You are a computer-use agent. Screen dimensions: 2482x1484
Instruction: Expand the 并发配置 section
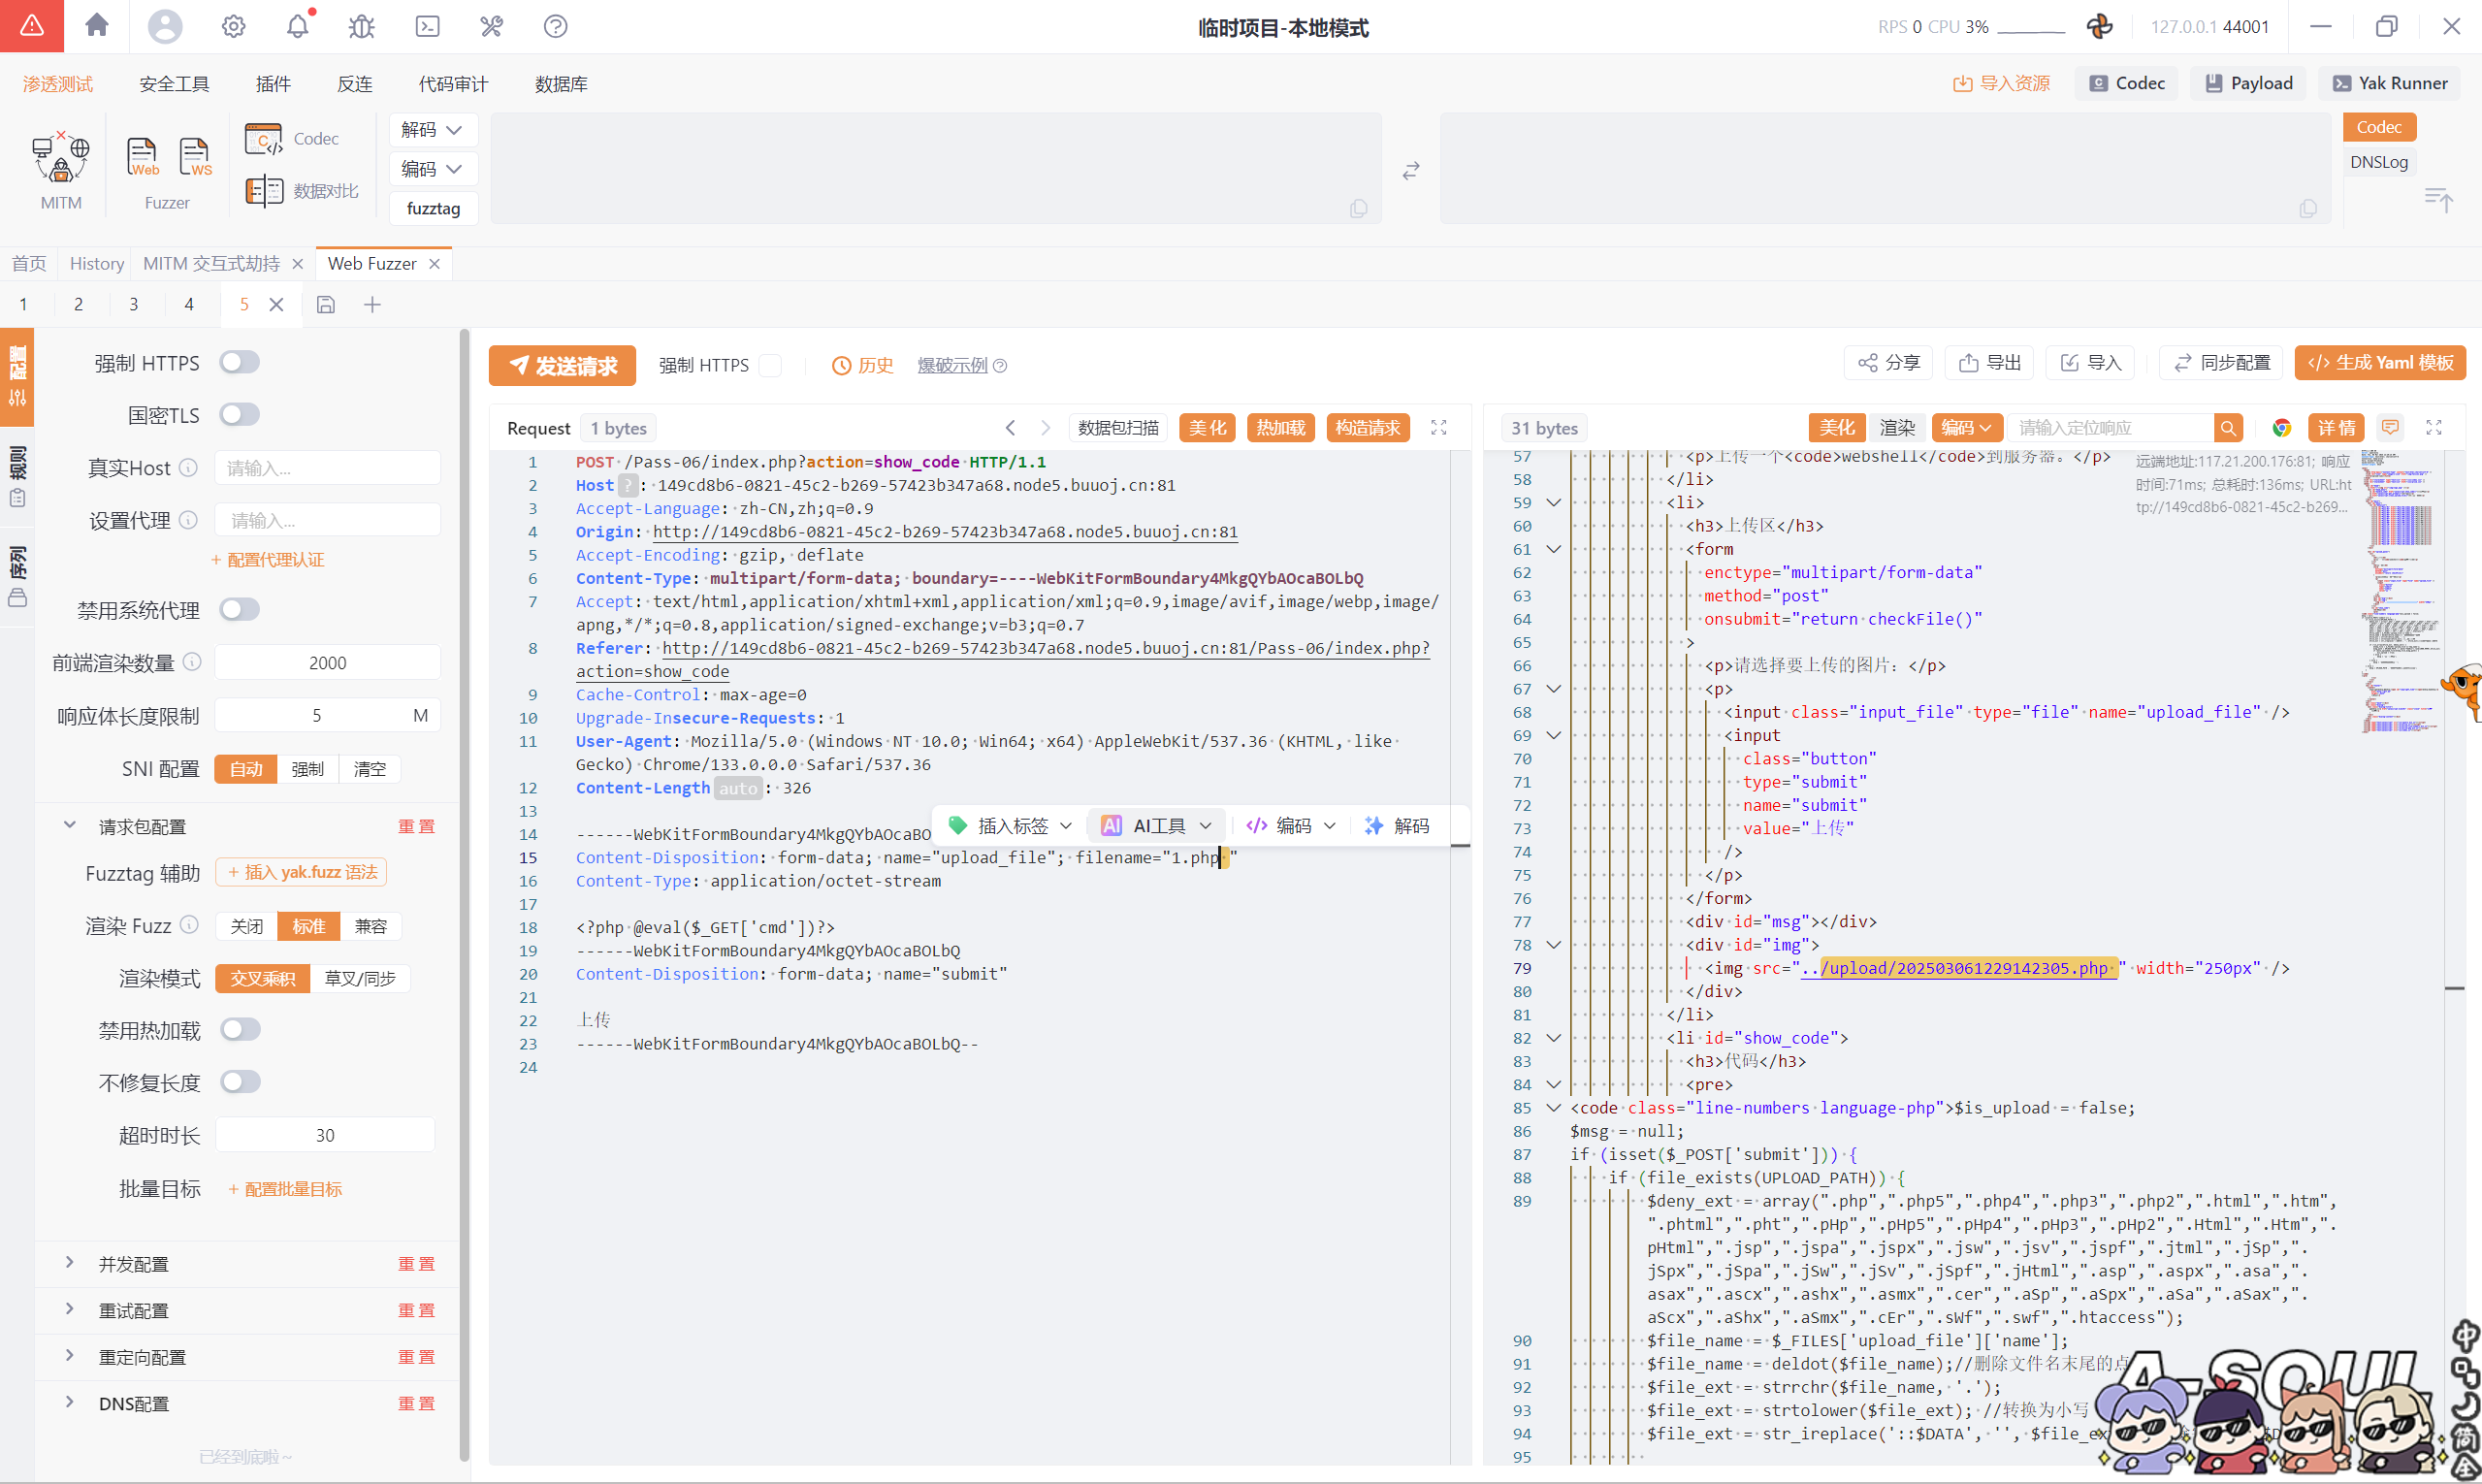133,1264
